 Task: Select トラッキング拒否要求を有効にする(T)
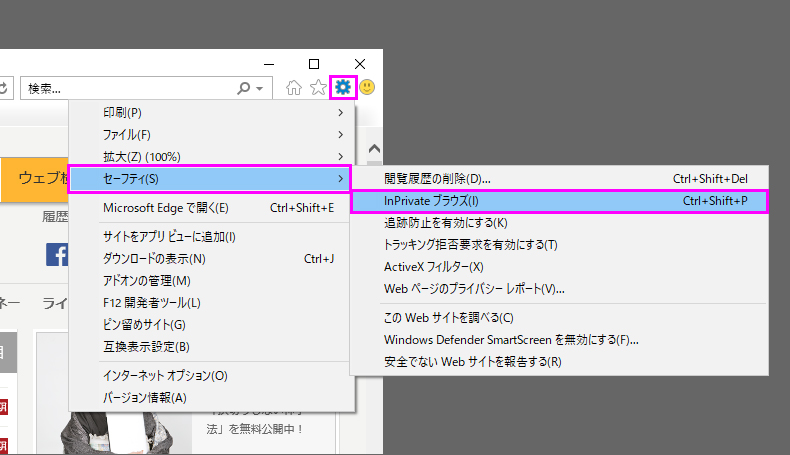coord(559,245)
